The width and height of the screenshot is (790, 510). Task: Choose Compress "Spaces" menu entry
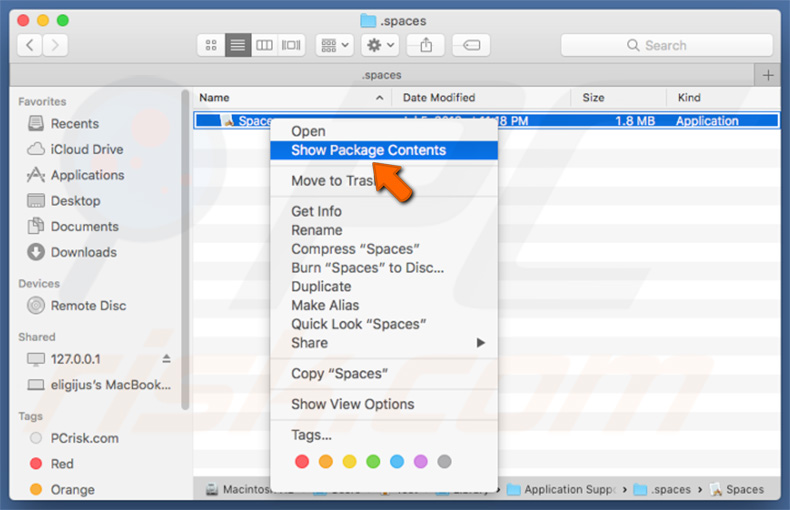pyautogui.click(x=354, y=249)
